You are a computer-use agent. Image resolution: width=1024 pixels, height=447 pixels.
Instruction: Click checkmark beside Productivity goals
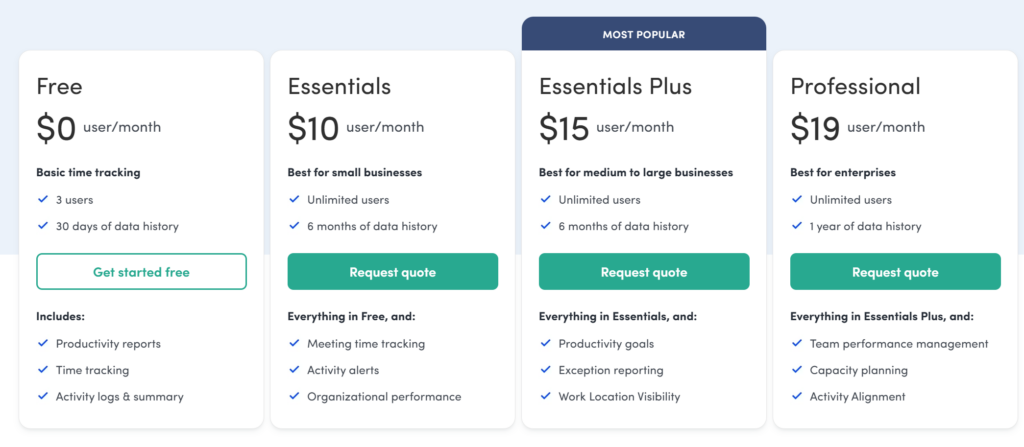click(545, 344)
